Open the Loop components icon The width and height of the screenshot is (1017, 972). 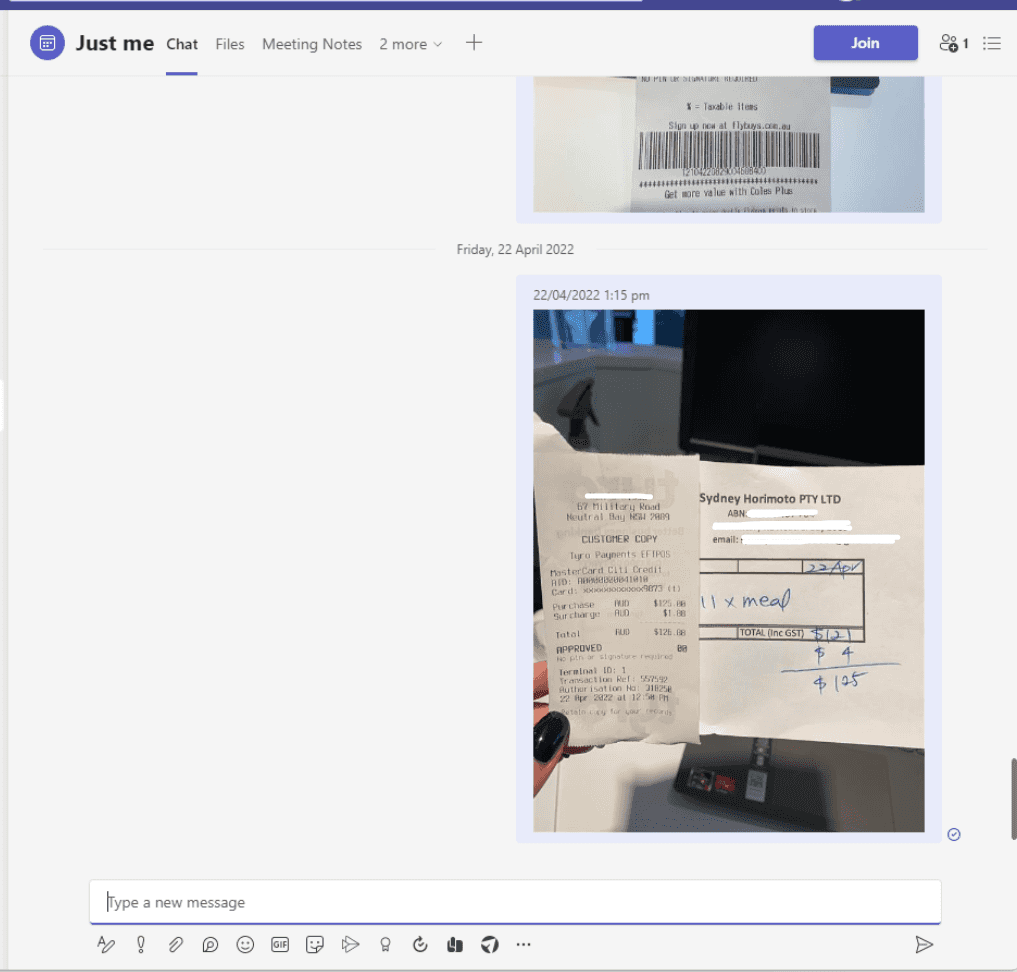(210, 944)
